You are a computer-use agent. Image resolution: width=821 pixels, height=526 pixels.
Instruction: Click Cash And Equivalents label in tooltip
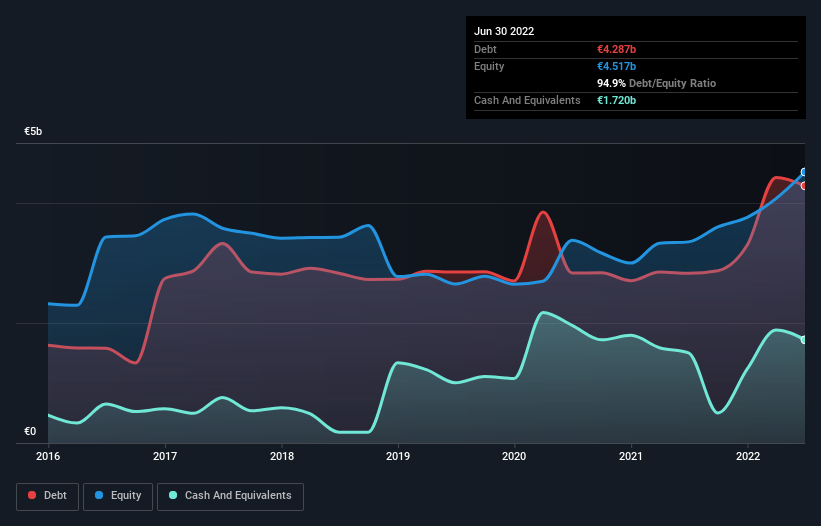527,100
